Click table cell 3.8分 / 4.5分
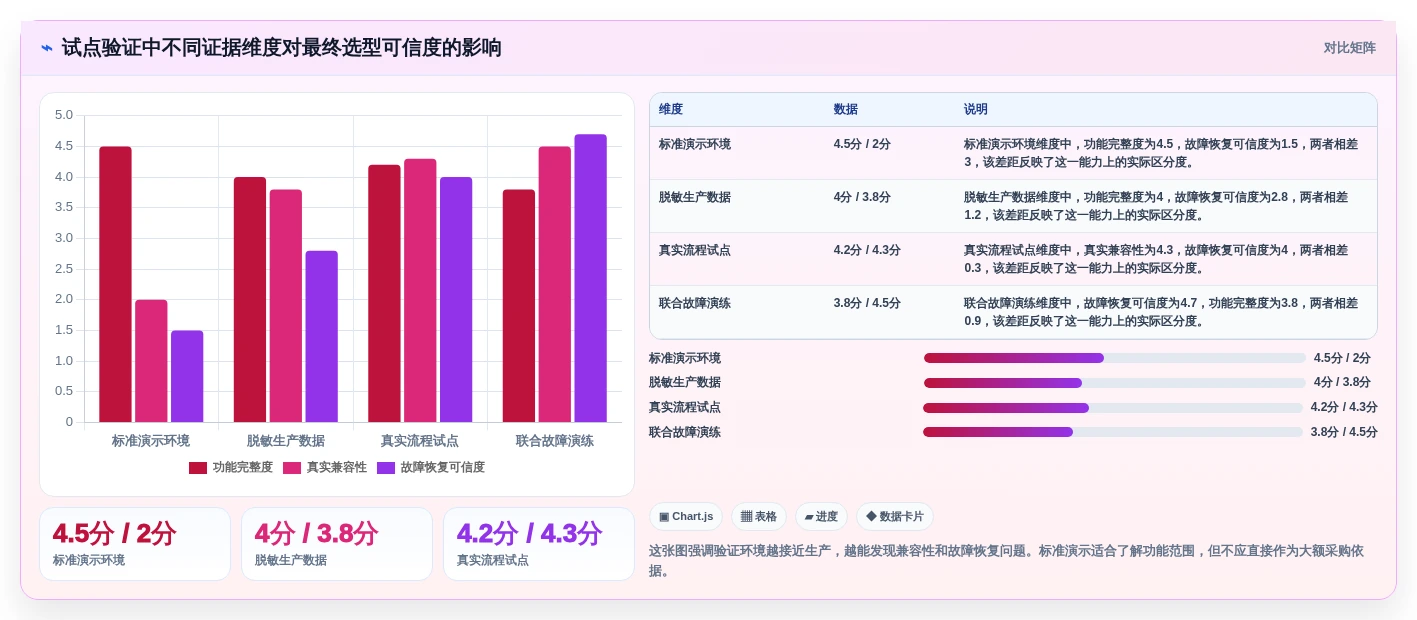The height and width of the screenshot is (620, 1417). coord(867,303)
